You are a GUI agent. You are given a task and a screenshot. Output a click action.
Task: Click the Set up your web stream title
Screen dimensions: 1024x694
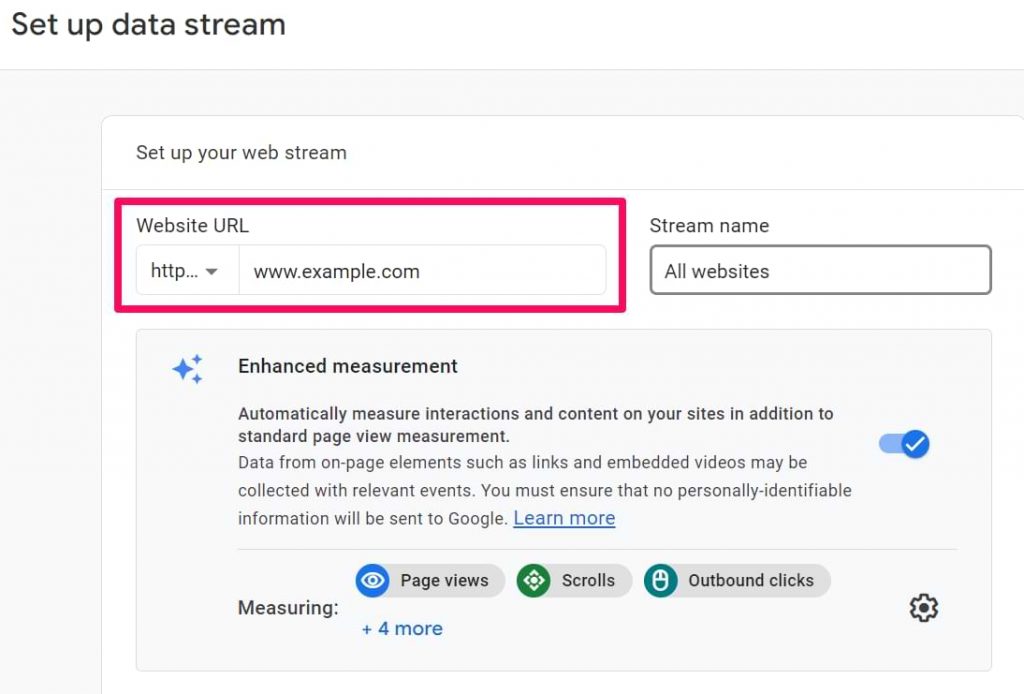pos(241,152)
